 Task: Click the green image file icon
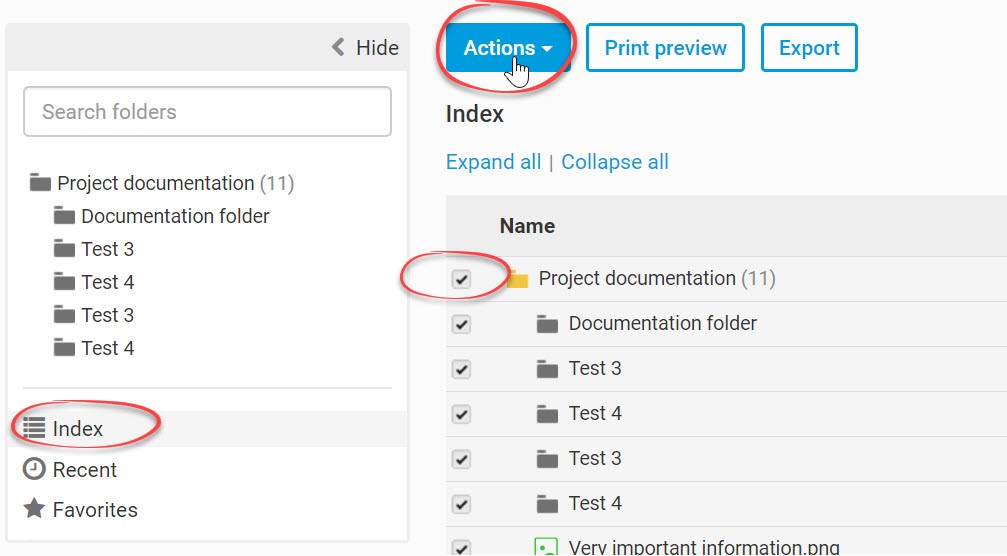[546, 547]
